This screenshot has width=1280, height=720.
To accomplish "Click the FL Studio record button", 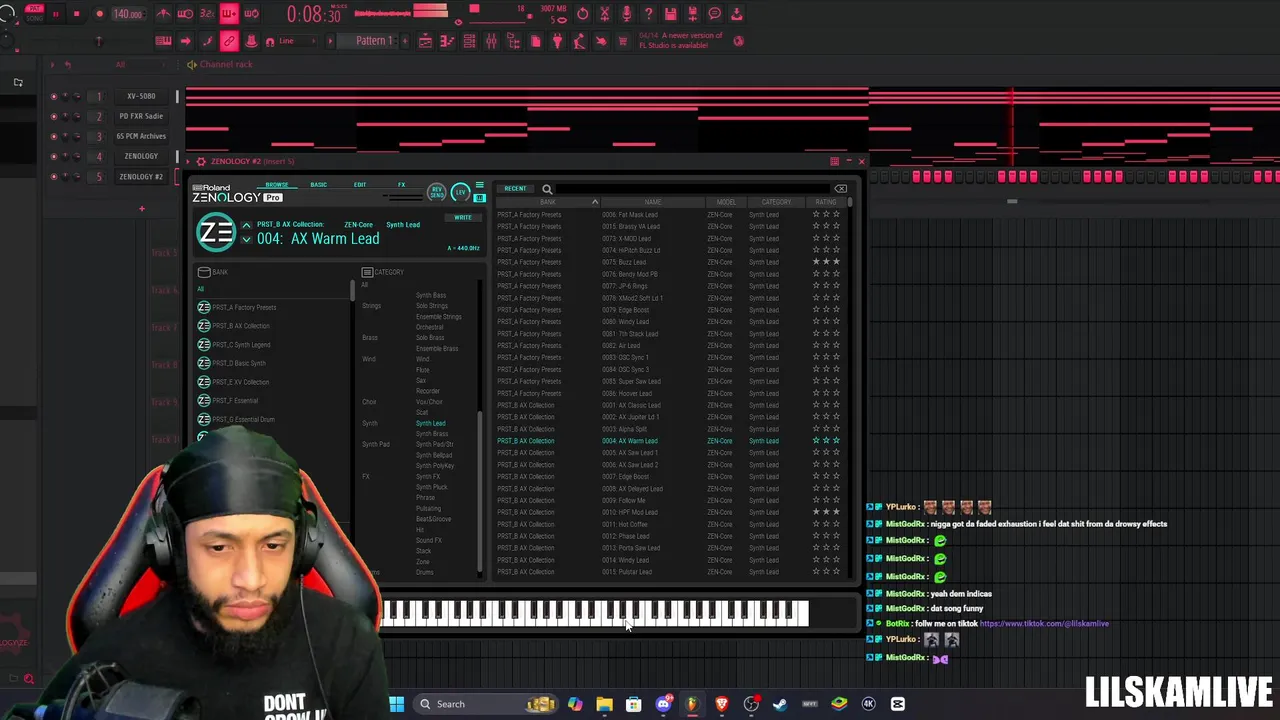I will tap(99, 14).
